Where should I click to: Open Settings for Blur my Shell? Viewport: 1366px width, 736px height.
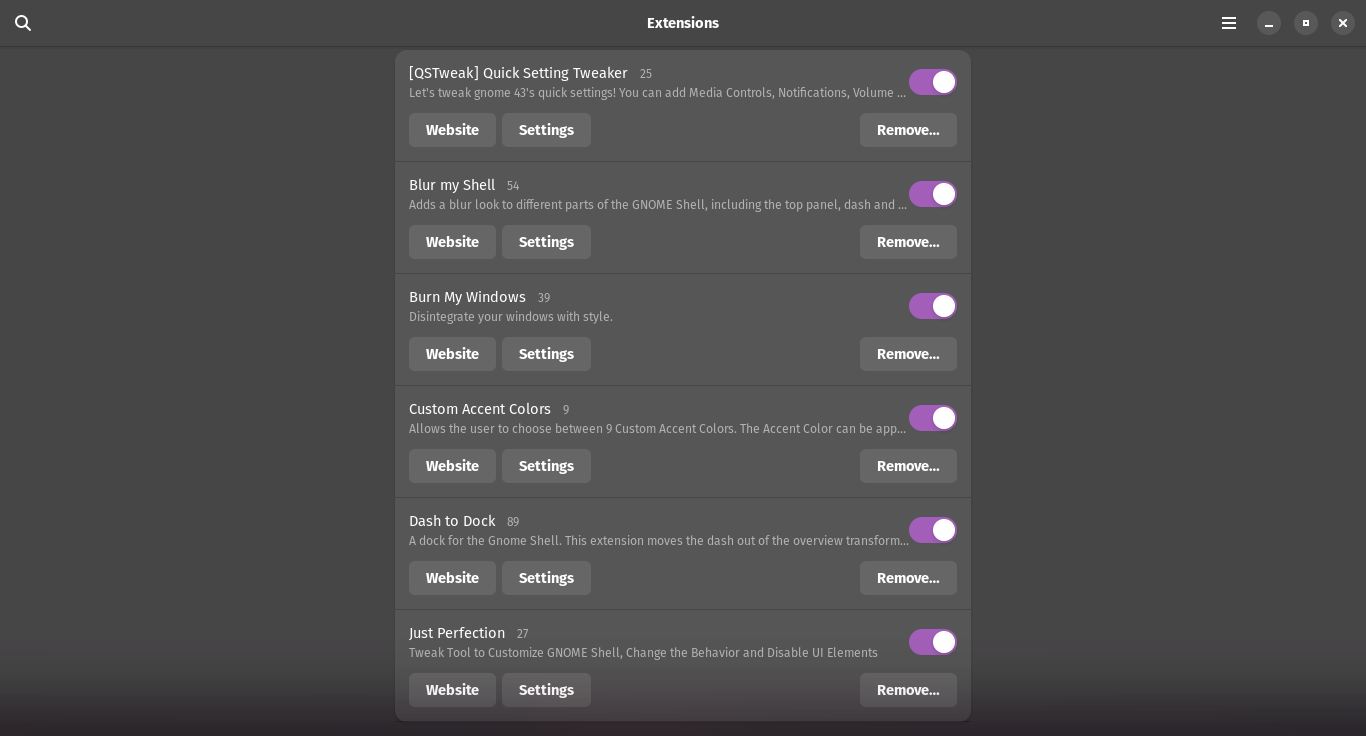[x=546, y=242]
